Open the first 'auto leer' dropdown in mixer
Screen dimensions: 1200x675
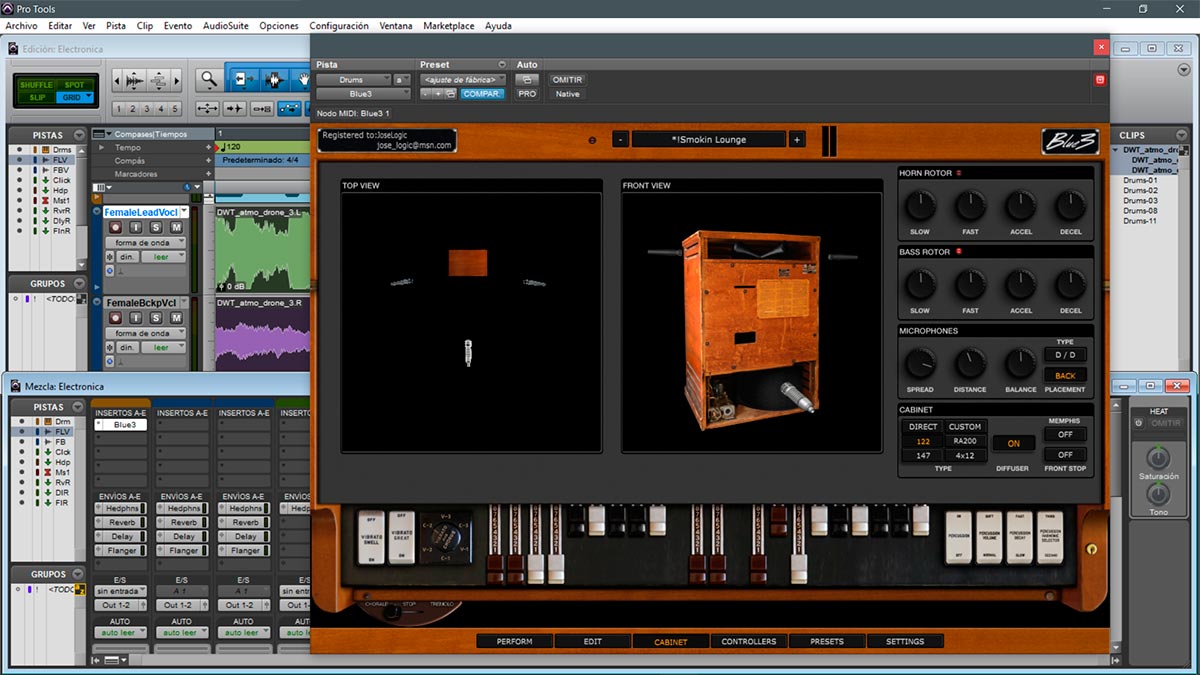click(120, 632)
